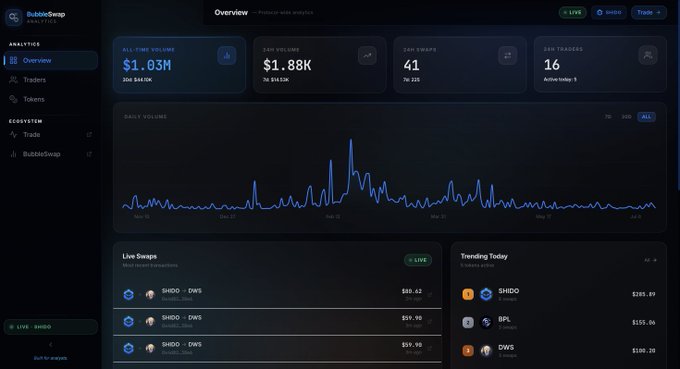Click the SHIDO network button in header
The height and width of the screenshot is (369, 680).
[609, 12]
